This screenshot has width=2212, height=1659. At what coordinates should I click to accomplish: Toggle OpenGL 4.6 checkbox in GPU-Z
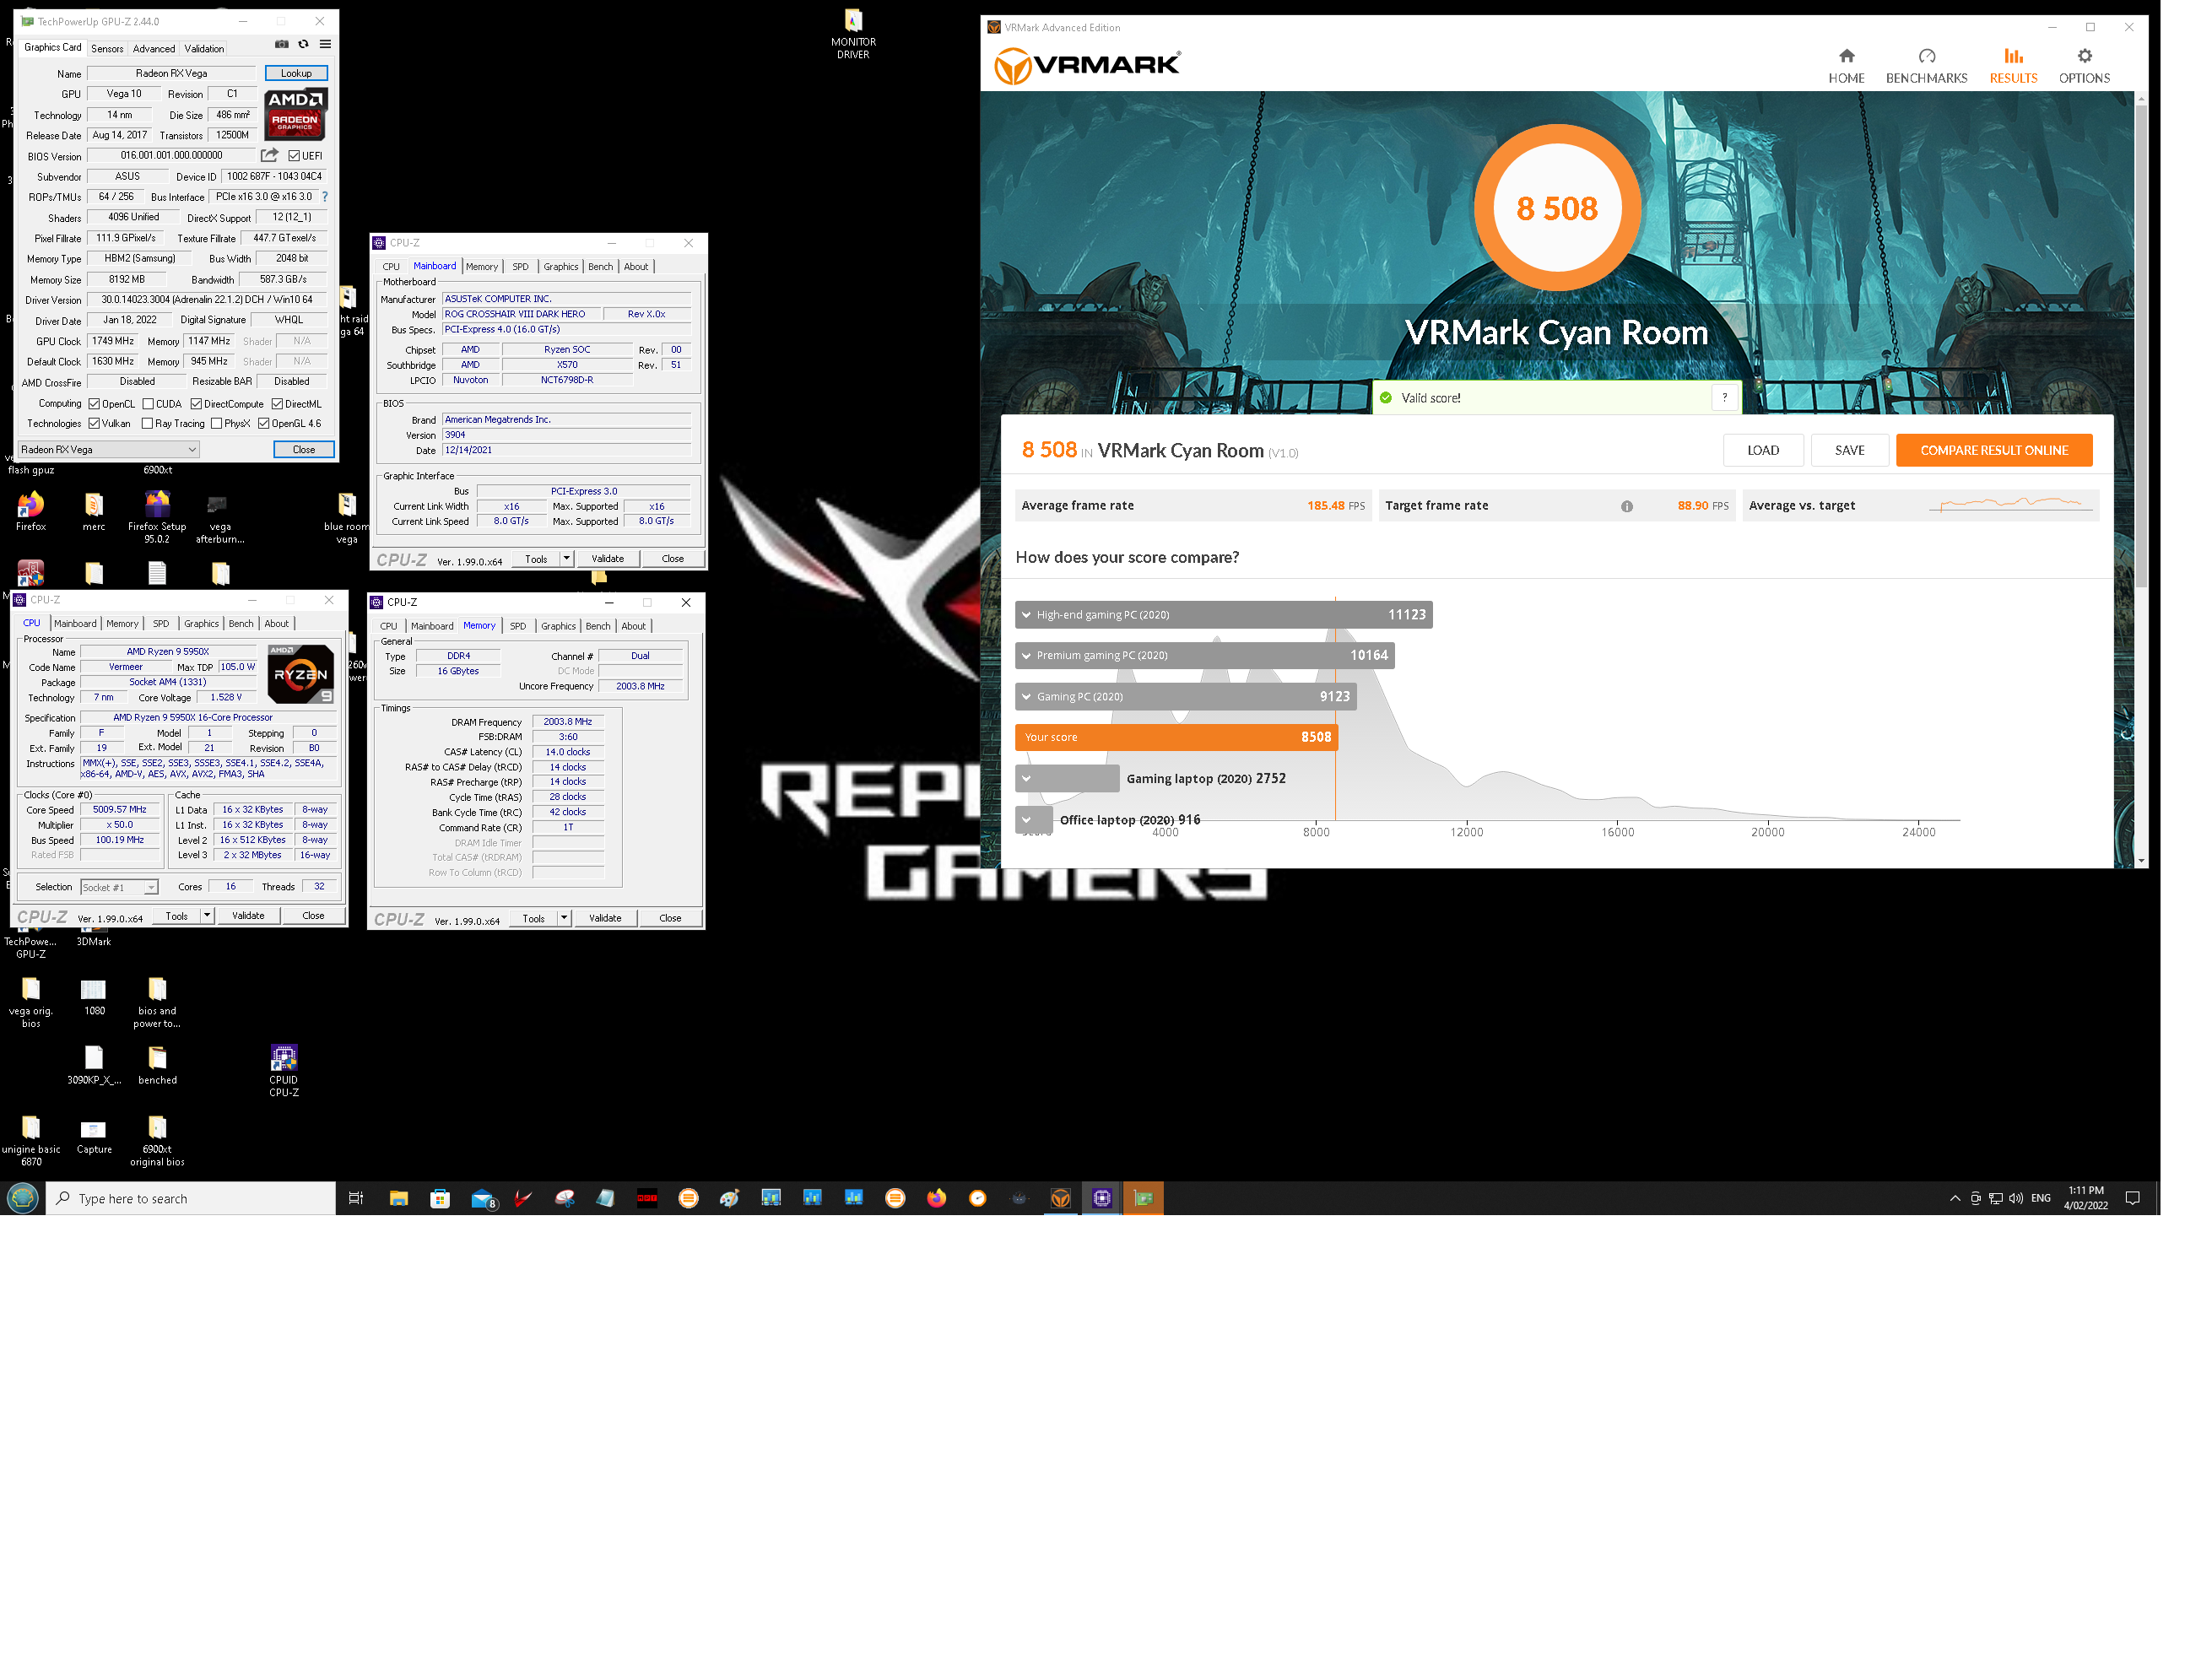263,423
